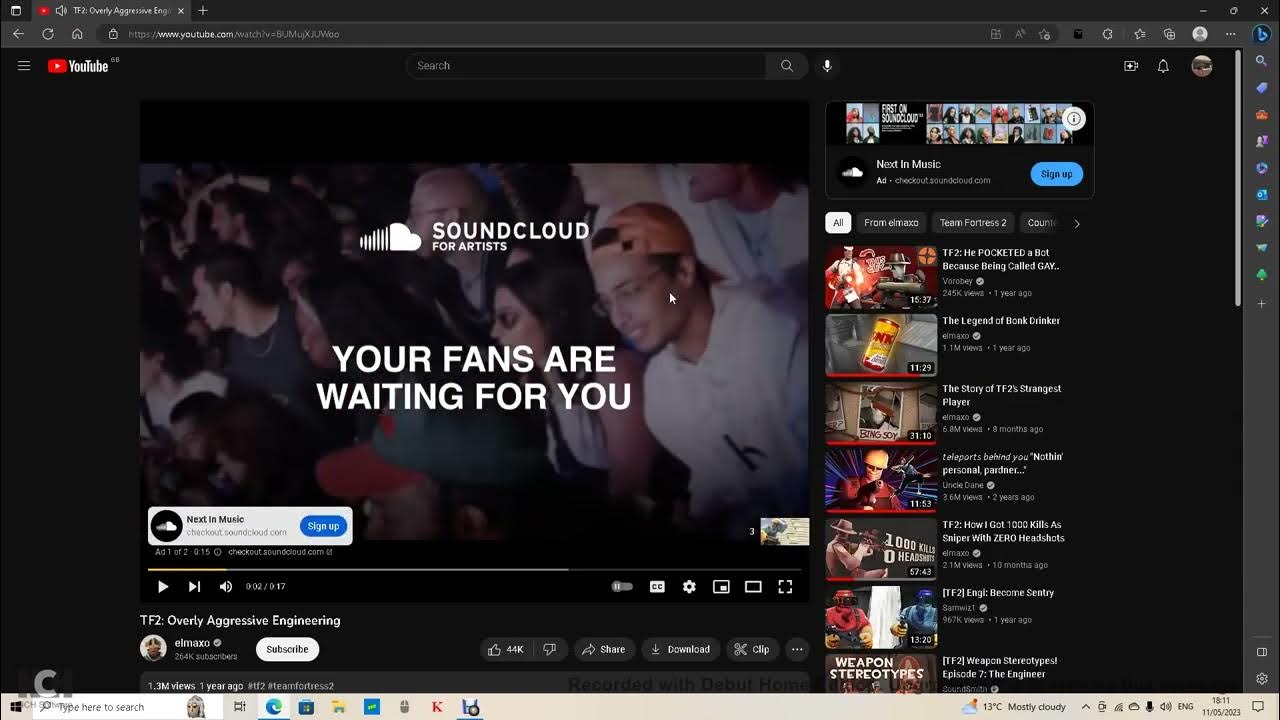This screenshot has height=720, width=1280.
Task: Open the browser extensions puzzle icon
Action: point(1108,34)
